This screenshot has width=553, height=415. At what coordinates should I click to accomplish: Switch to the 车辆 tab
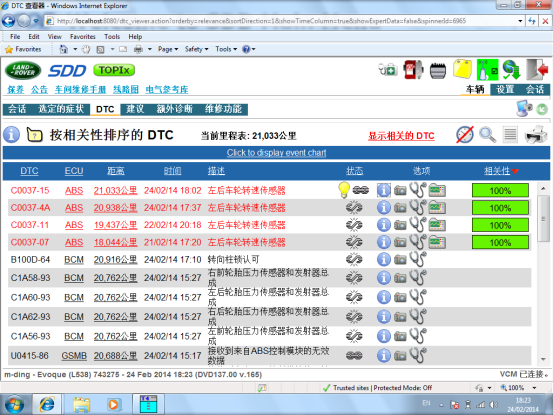(x=475, y=90)
